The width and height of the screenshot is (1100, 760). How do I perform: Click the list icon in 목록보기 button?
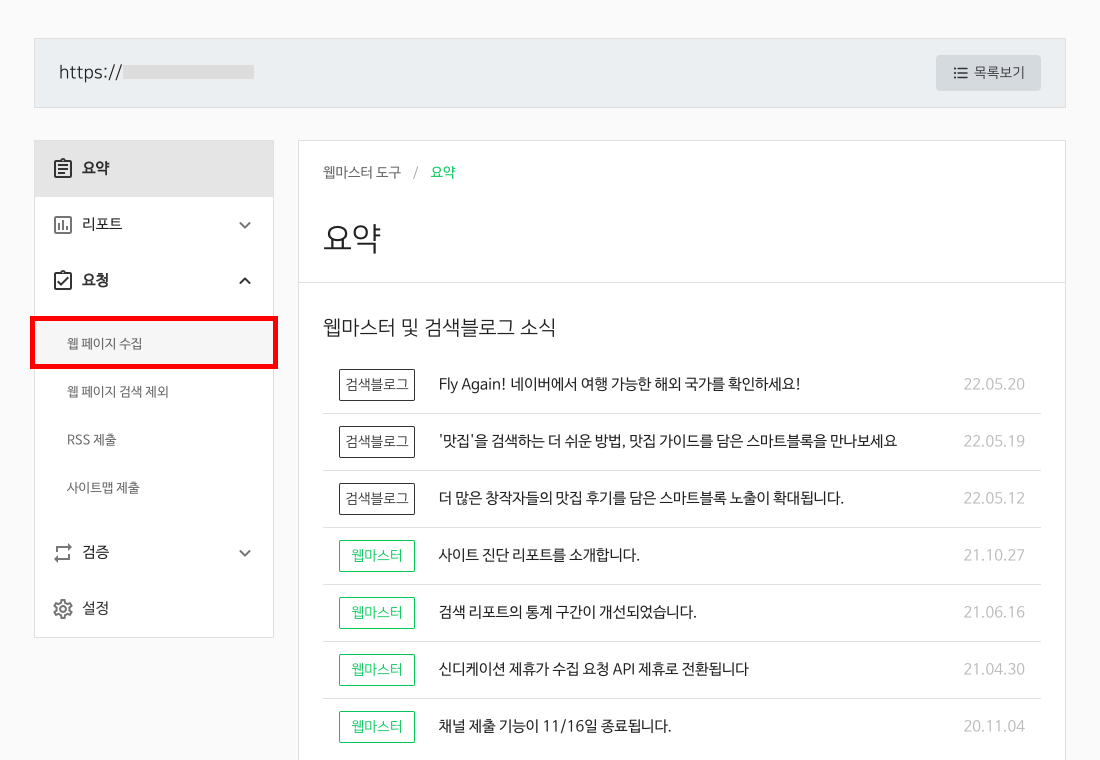coord(960,73)
